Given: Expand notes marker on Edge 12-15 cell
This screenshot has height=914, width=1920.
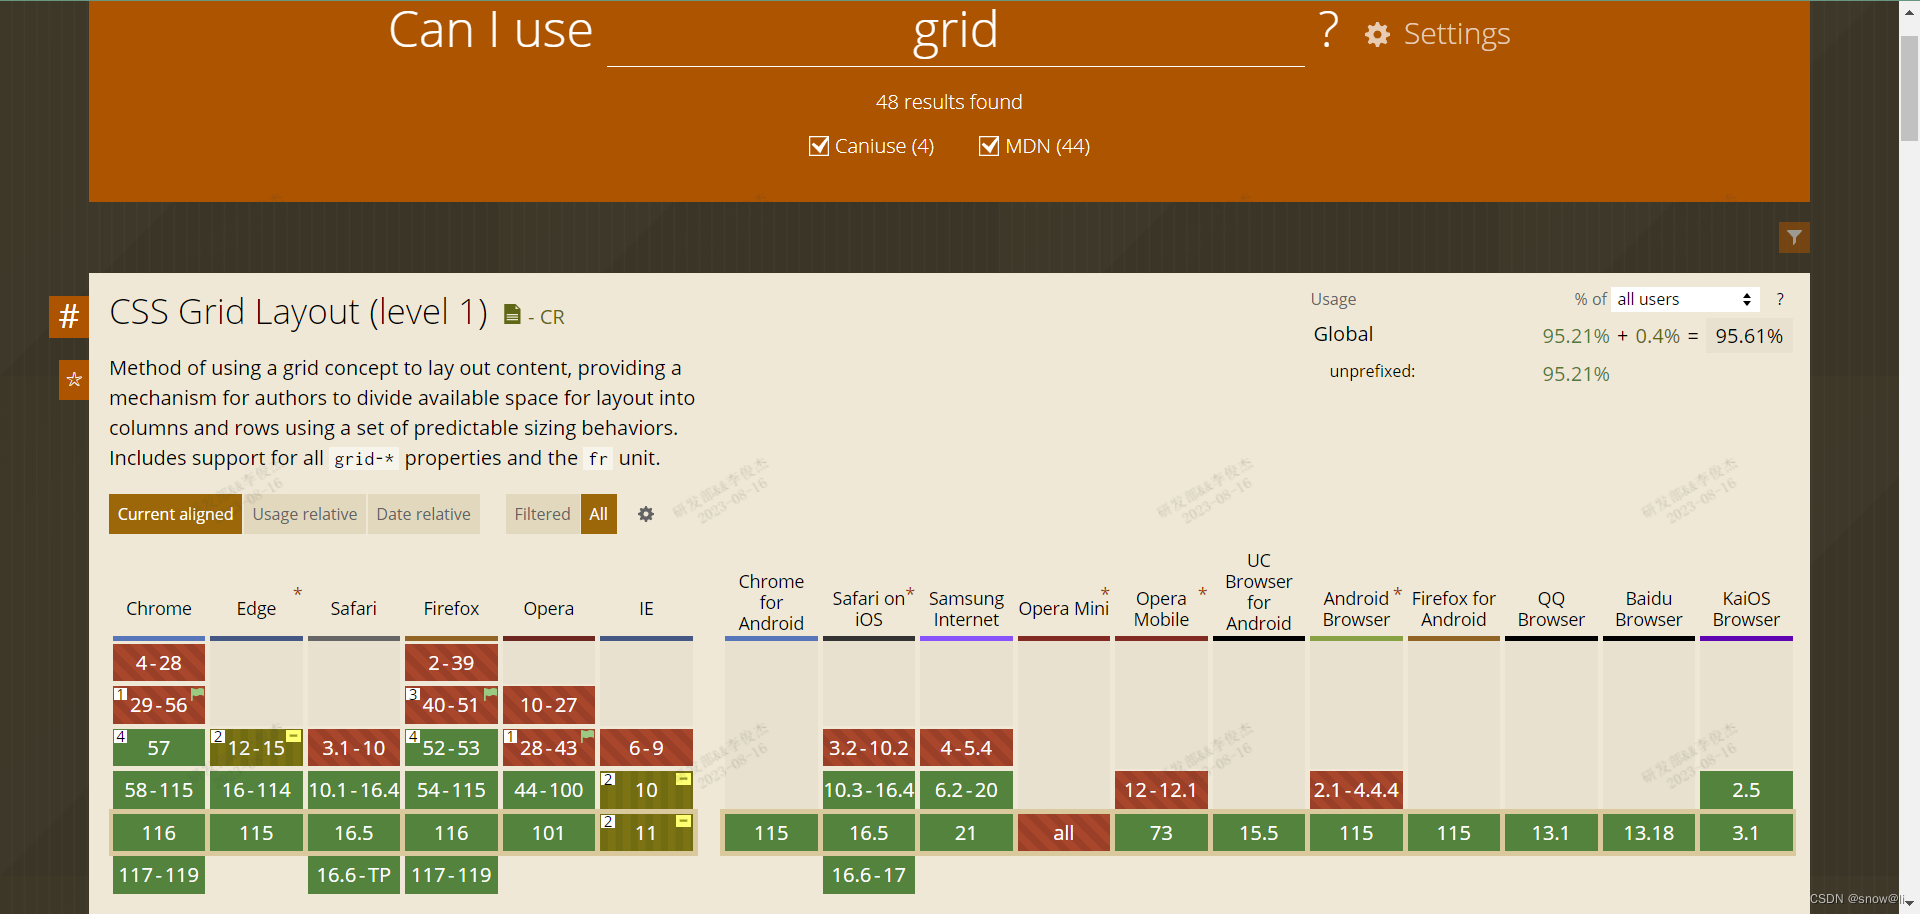Looking at the screenshot, I should (293, 735).
